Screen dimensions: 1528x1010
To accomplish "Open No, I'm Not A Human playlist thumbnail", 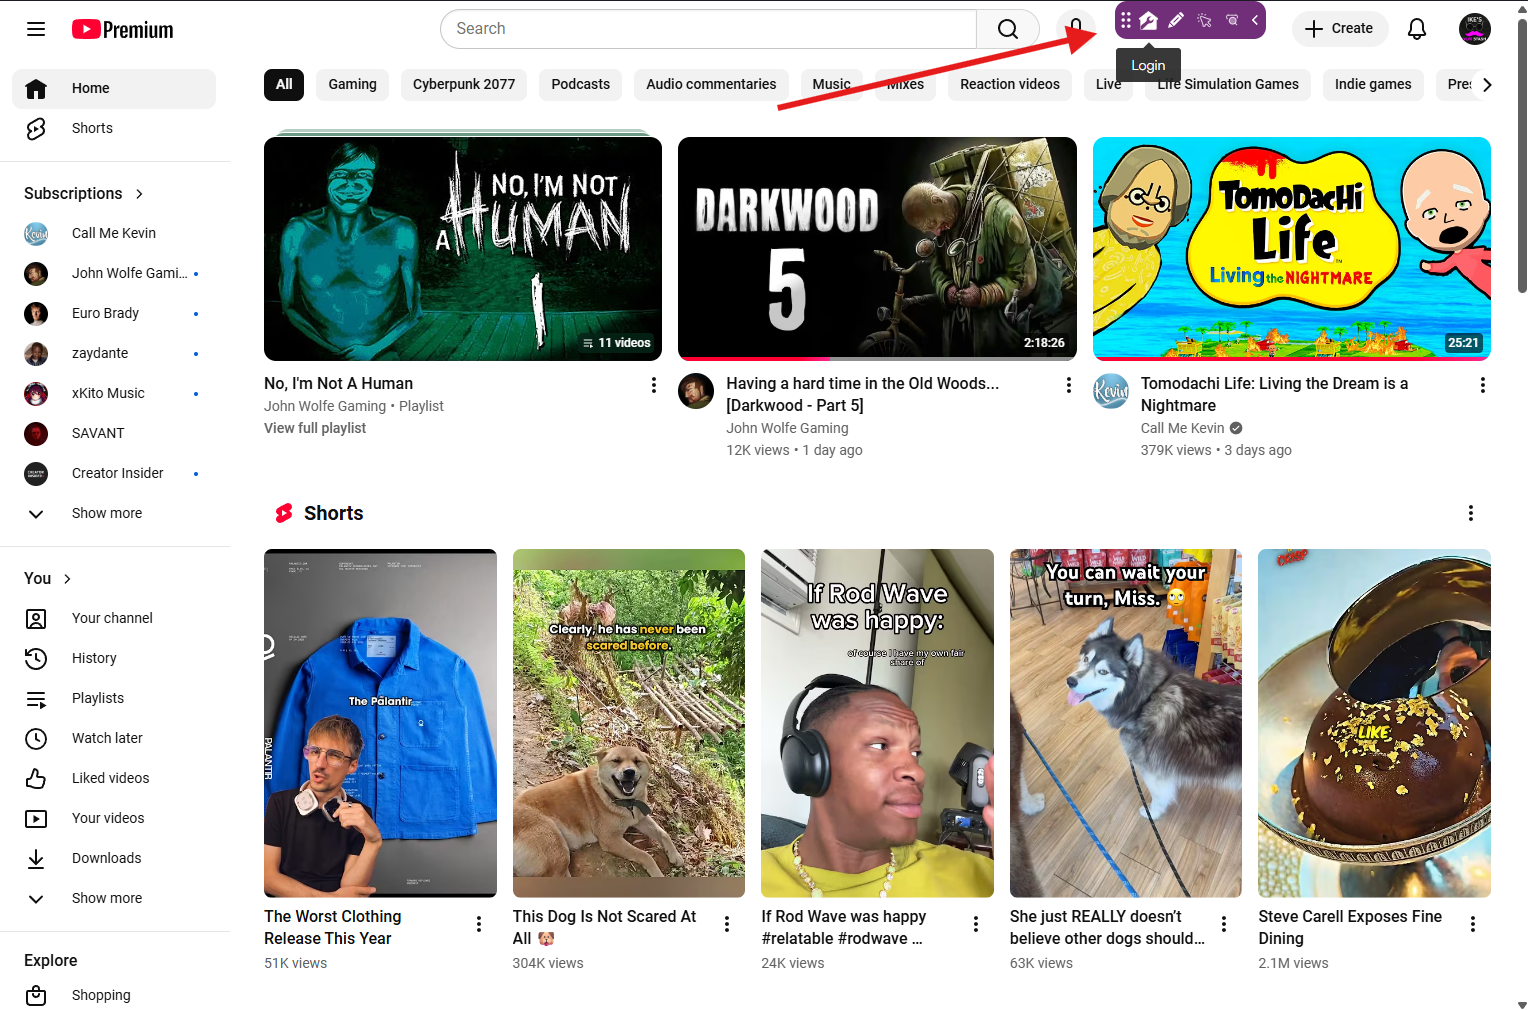I will [463, 249].
